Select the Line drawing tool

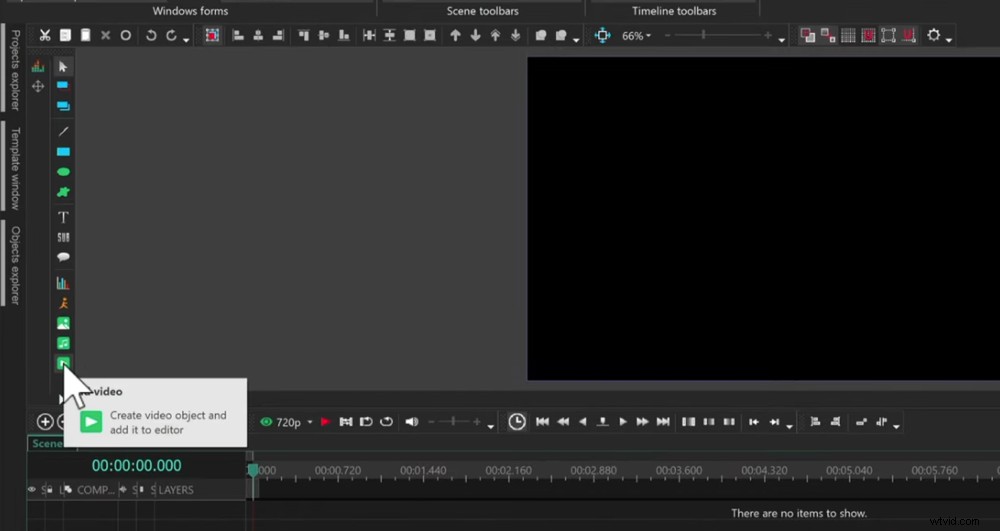click(x=63, y=131)
